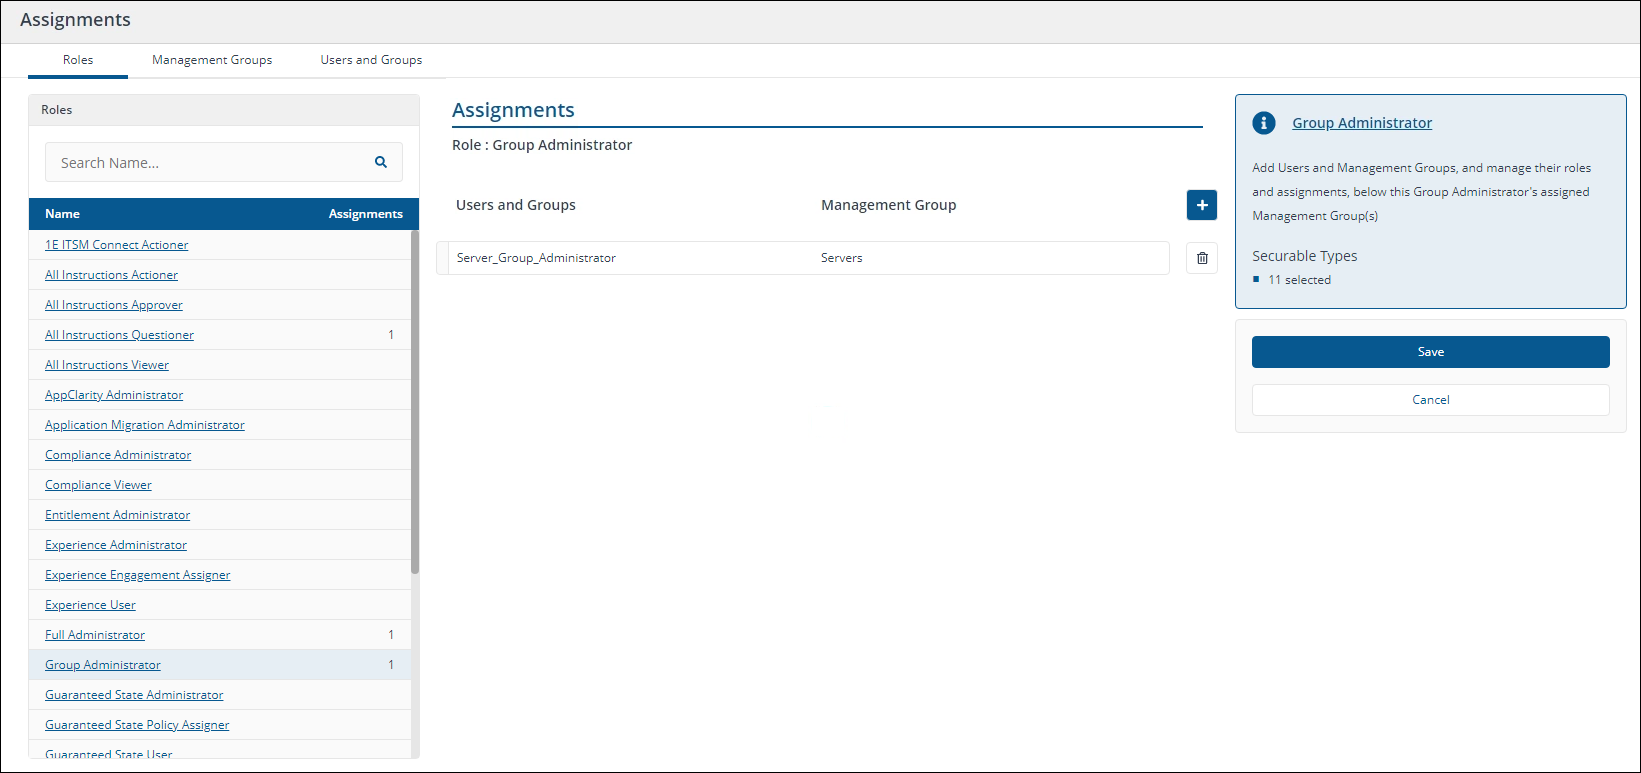Viewport: 1641px width, 773px height.
Task: Click the info icon beside Group Administrator
Action: pyautogui.click(x=1264, y=123)
